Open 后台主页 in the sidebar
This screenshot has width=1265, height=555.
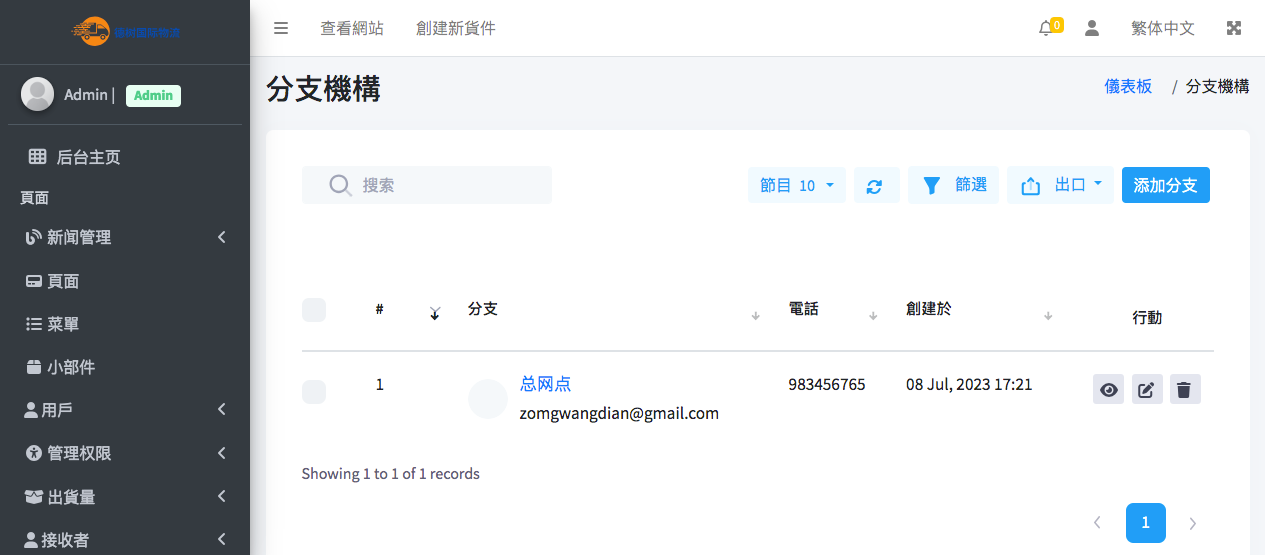tap(88, 157)
